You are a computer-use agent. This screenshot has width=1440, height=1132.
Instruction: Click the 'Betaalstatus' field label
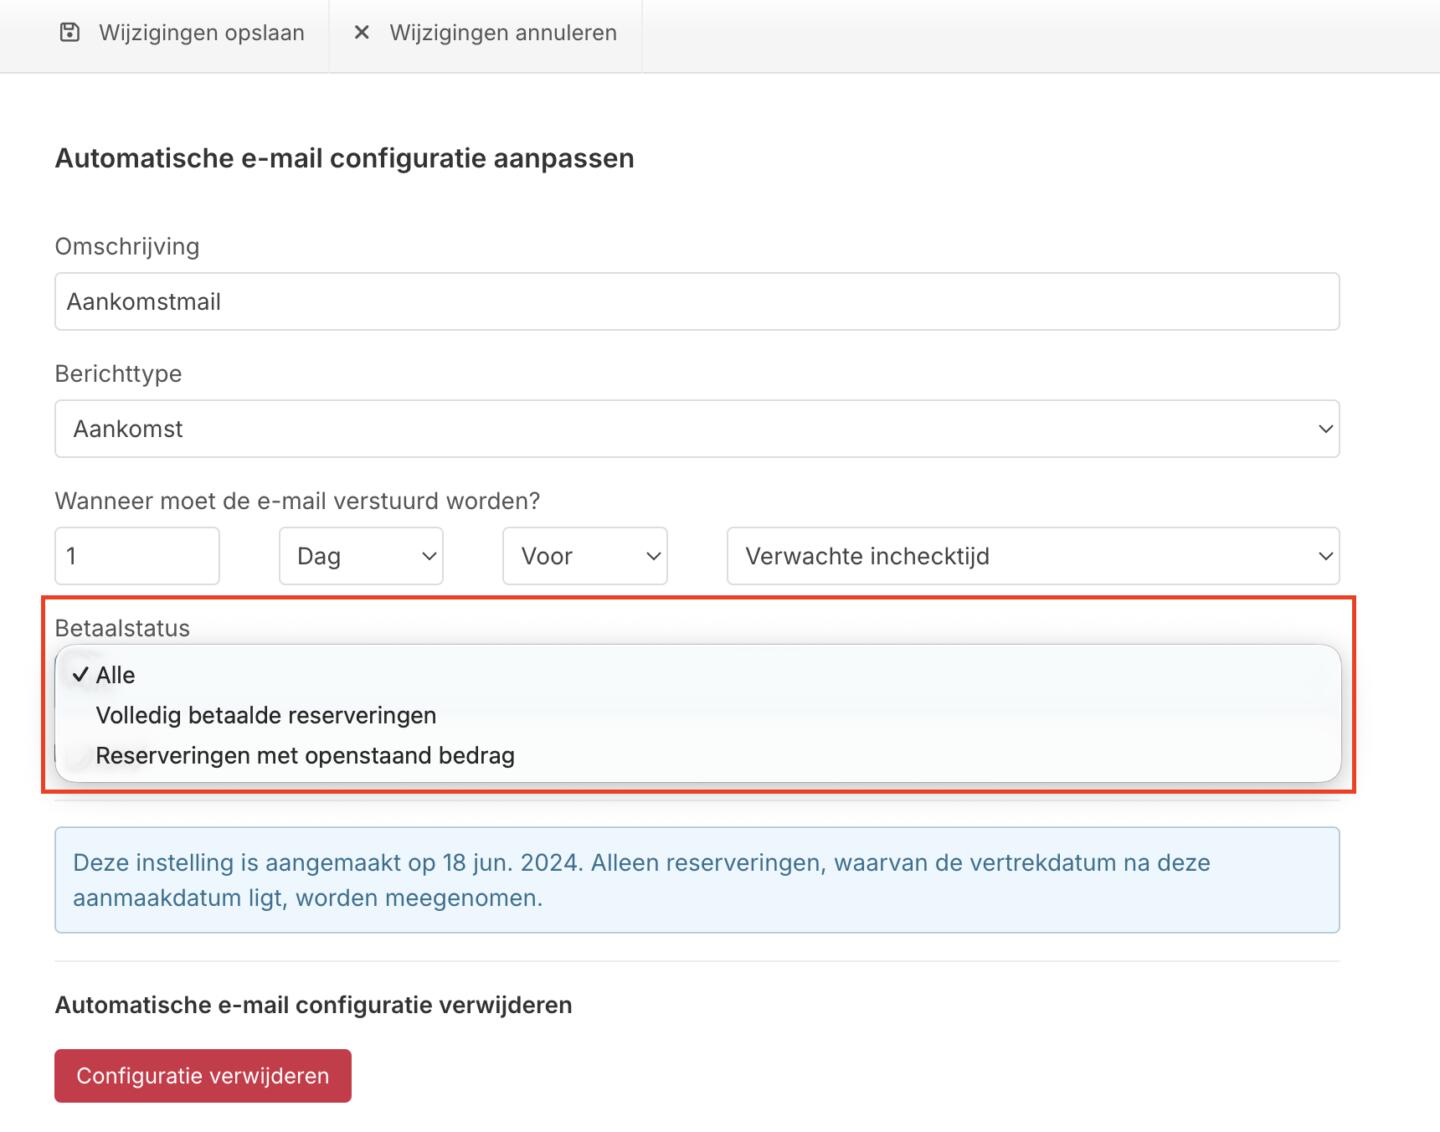click(x=122, y=628)
